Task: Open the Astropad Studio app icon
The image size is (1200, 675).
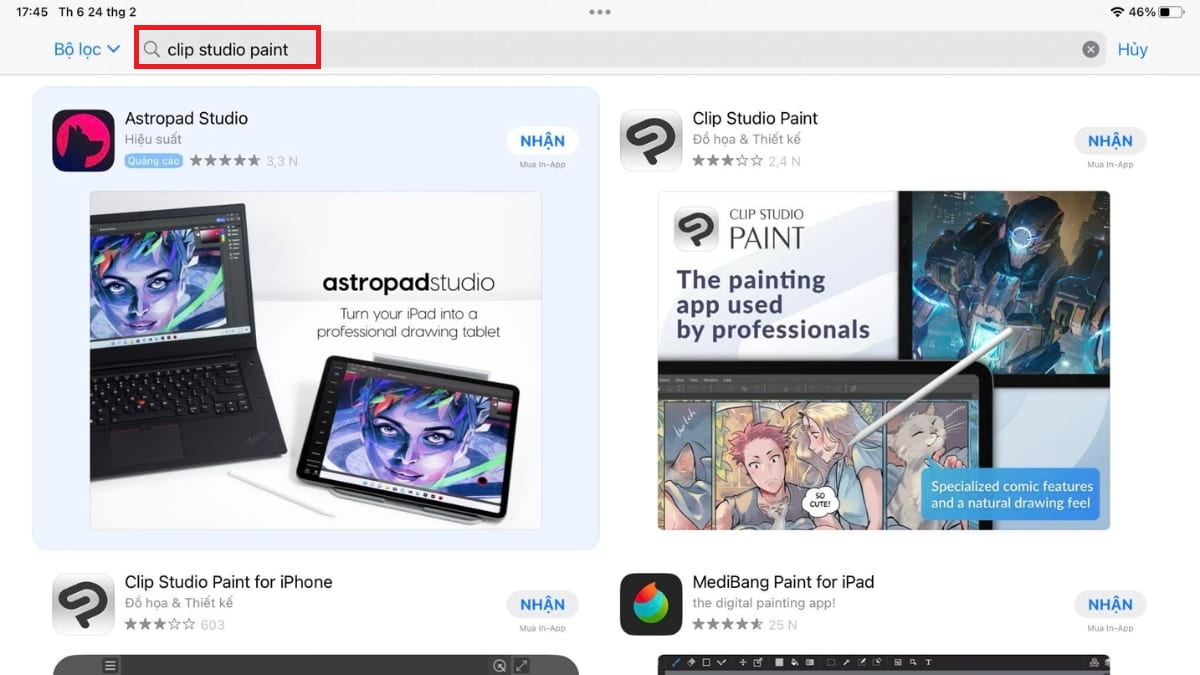Action: 83,140
